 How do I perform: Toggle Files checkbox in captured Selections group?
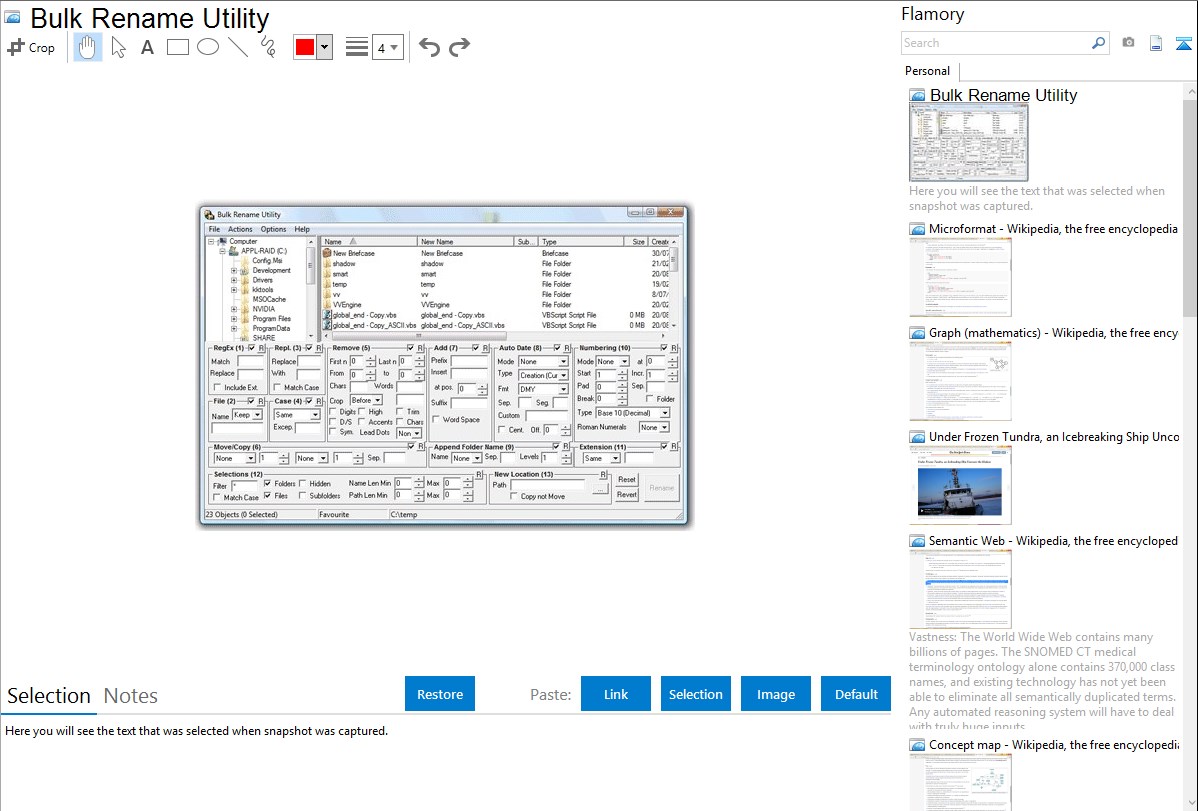(x=267, y=495)
